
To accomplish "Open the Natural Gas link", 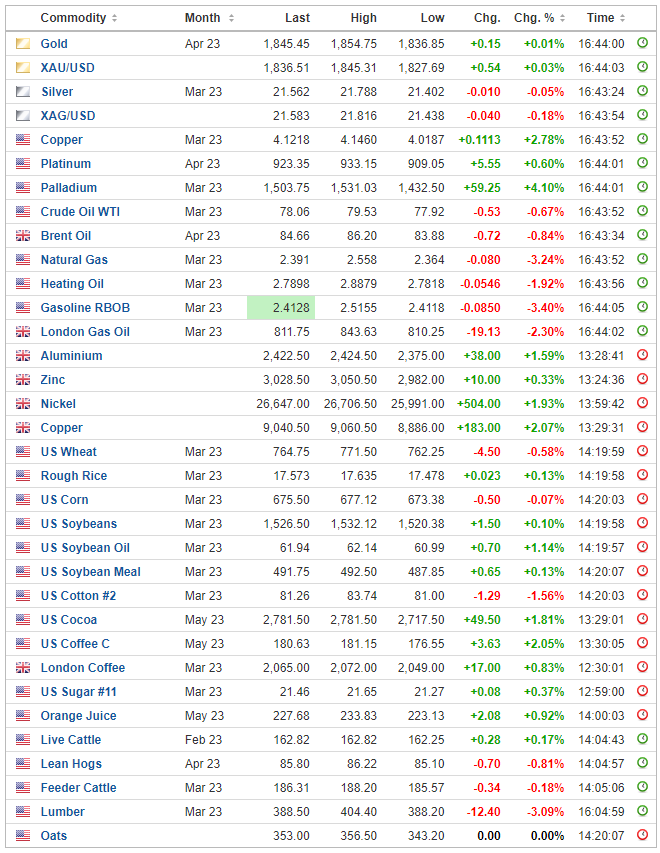I will tap(74, 259).
